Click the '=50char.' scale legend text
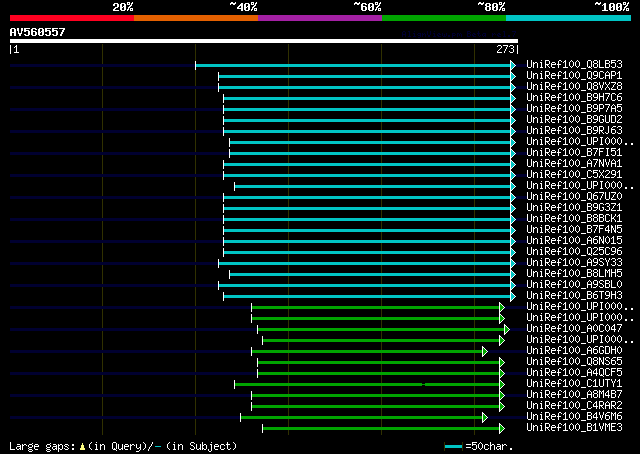Viewport: 640px width, 454px height. pos(489,446)
